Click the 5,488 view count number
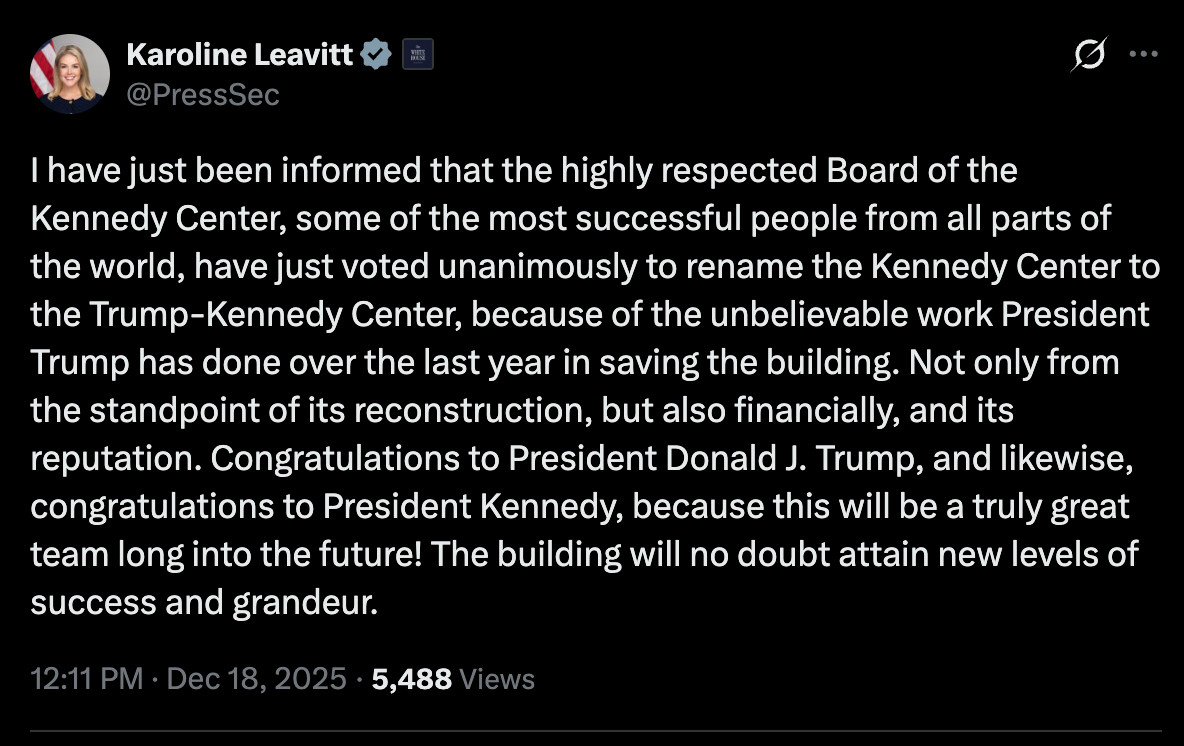 (411, 679)
